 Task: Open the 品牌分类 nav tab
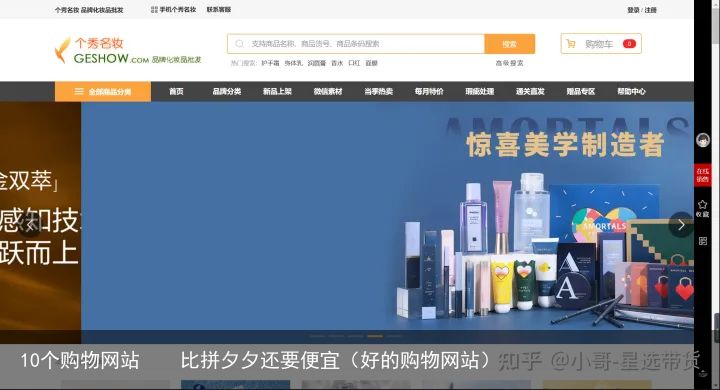click(227, 91)
